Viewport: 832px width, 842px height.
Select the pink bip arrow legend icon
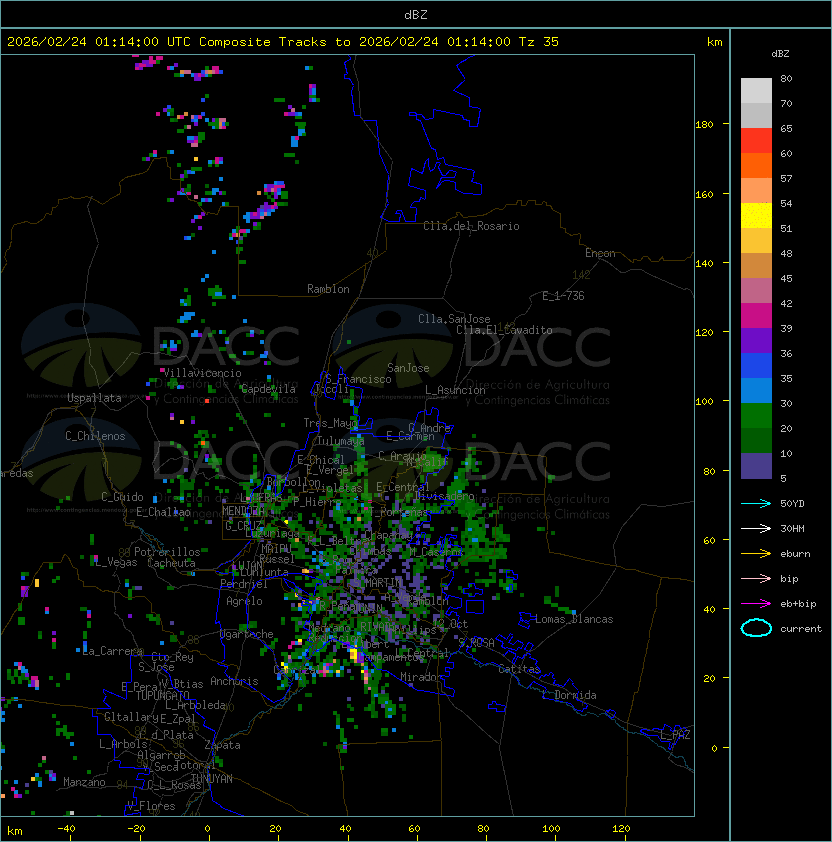[x=756, y=578]
